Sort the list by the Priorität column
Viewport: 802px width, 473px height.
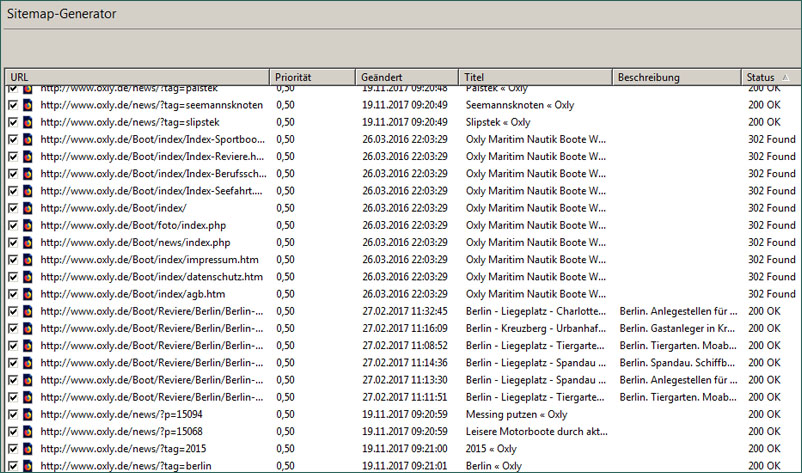tap(312, 77)
